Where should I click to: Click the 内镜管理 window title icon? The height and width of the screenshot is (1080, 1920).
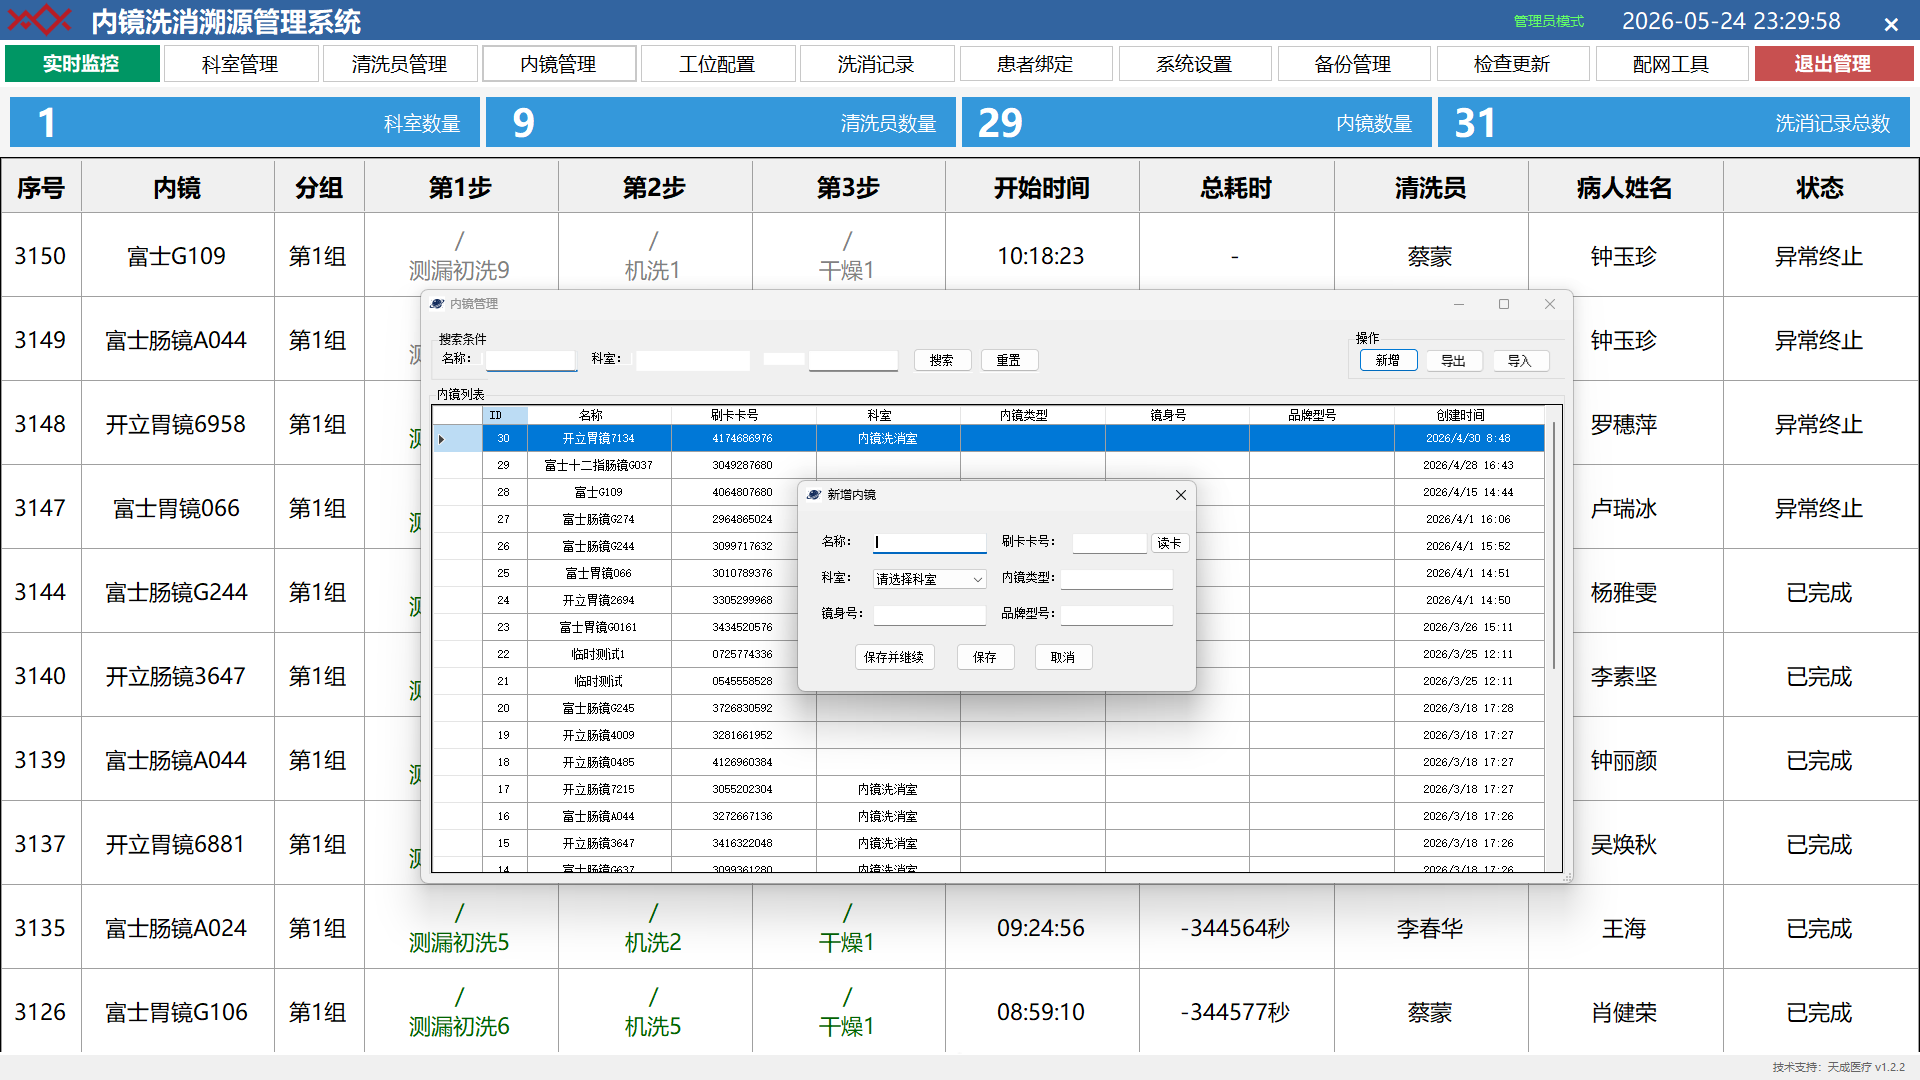437,304
